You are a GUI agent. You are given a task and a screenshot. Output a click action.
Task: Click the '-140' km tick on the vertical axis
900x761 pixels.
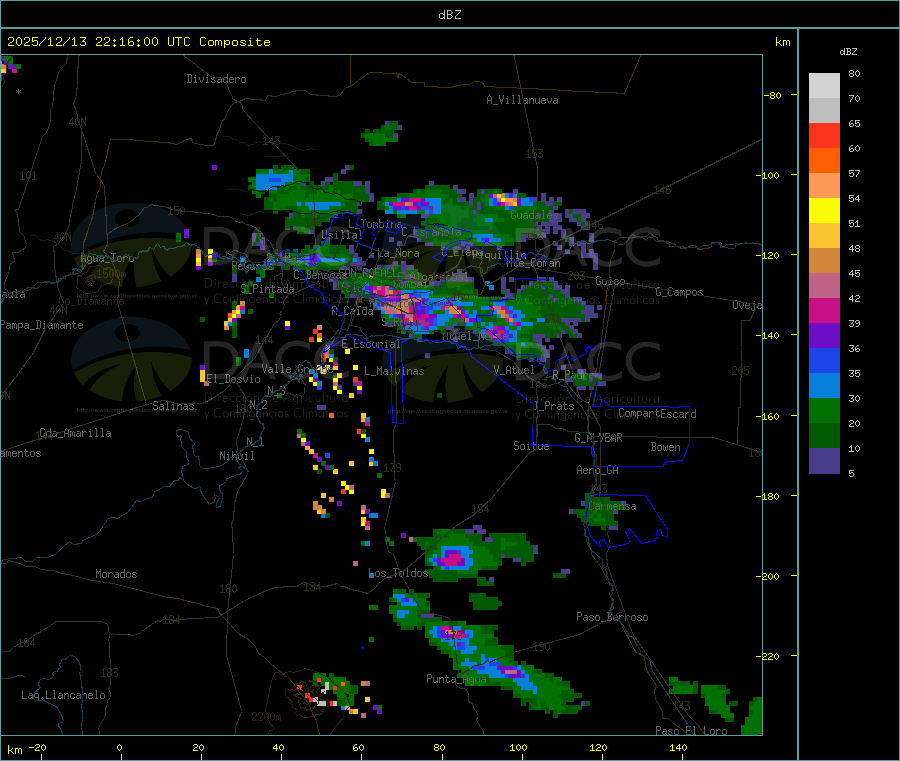pyautogui.click(x=770, y=336)
